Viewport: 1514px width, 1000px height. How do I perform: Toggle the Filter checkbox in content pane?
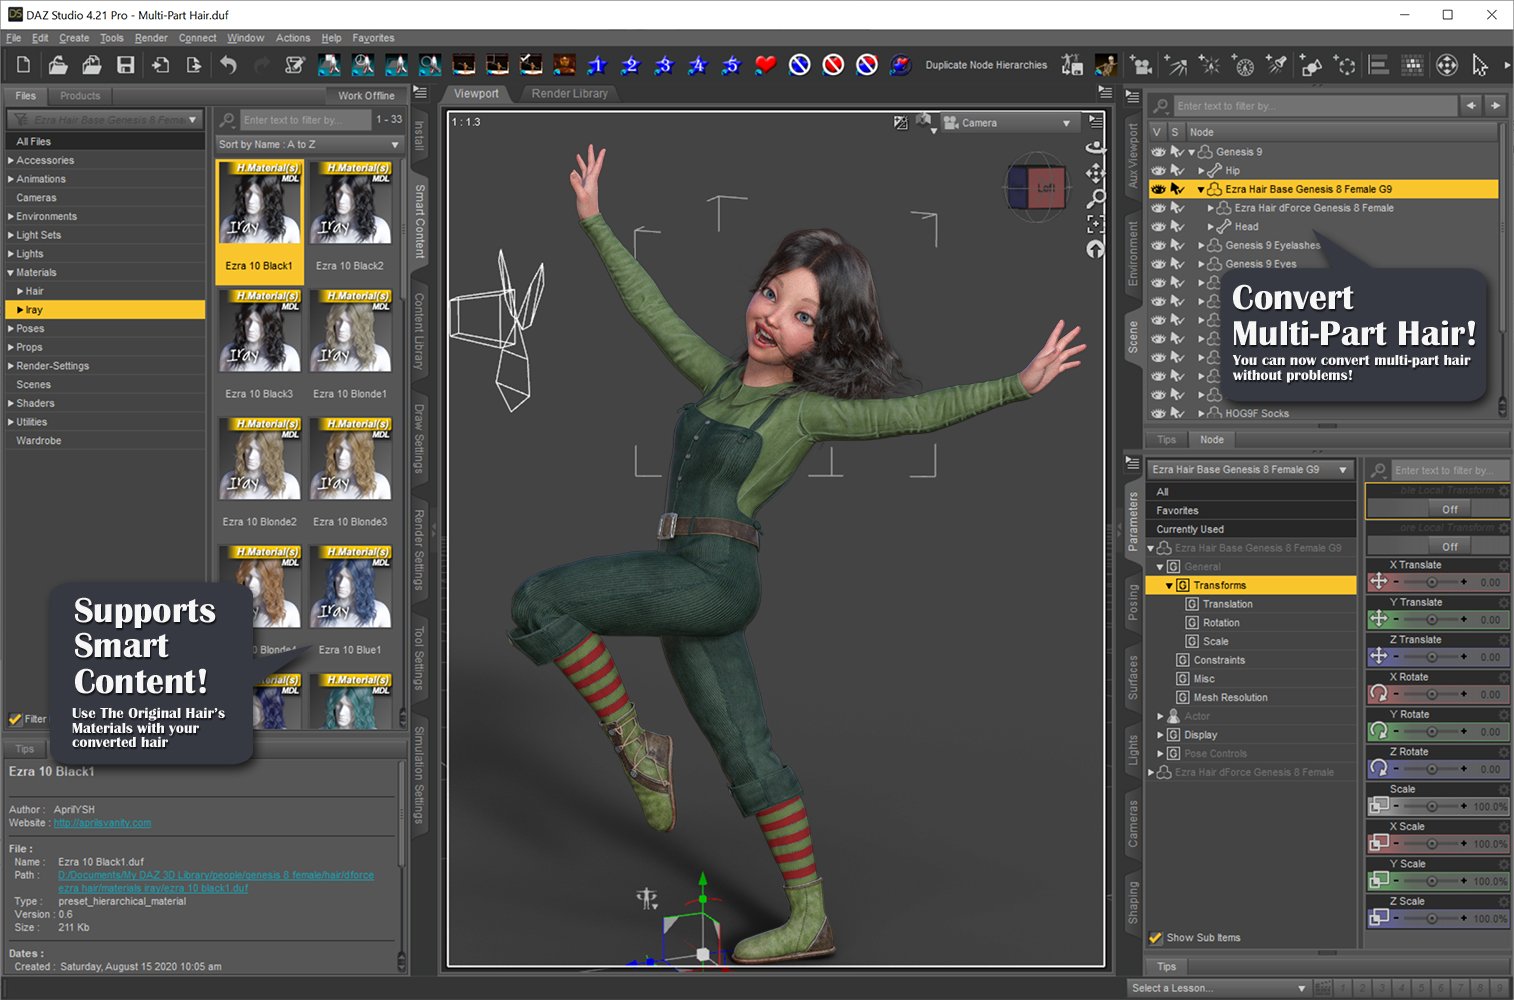15,719
